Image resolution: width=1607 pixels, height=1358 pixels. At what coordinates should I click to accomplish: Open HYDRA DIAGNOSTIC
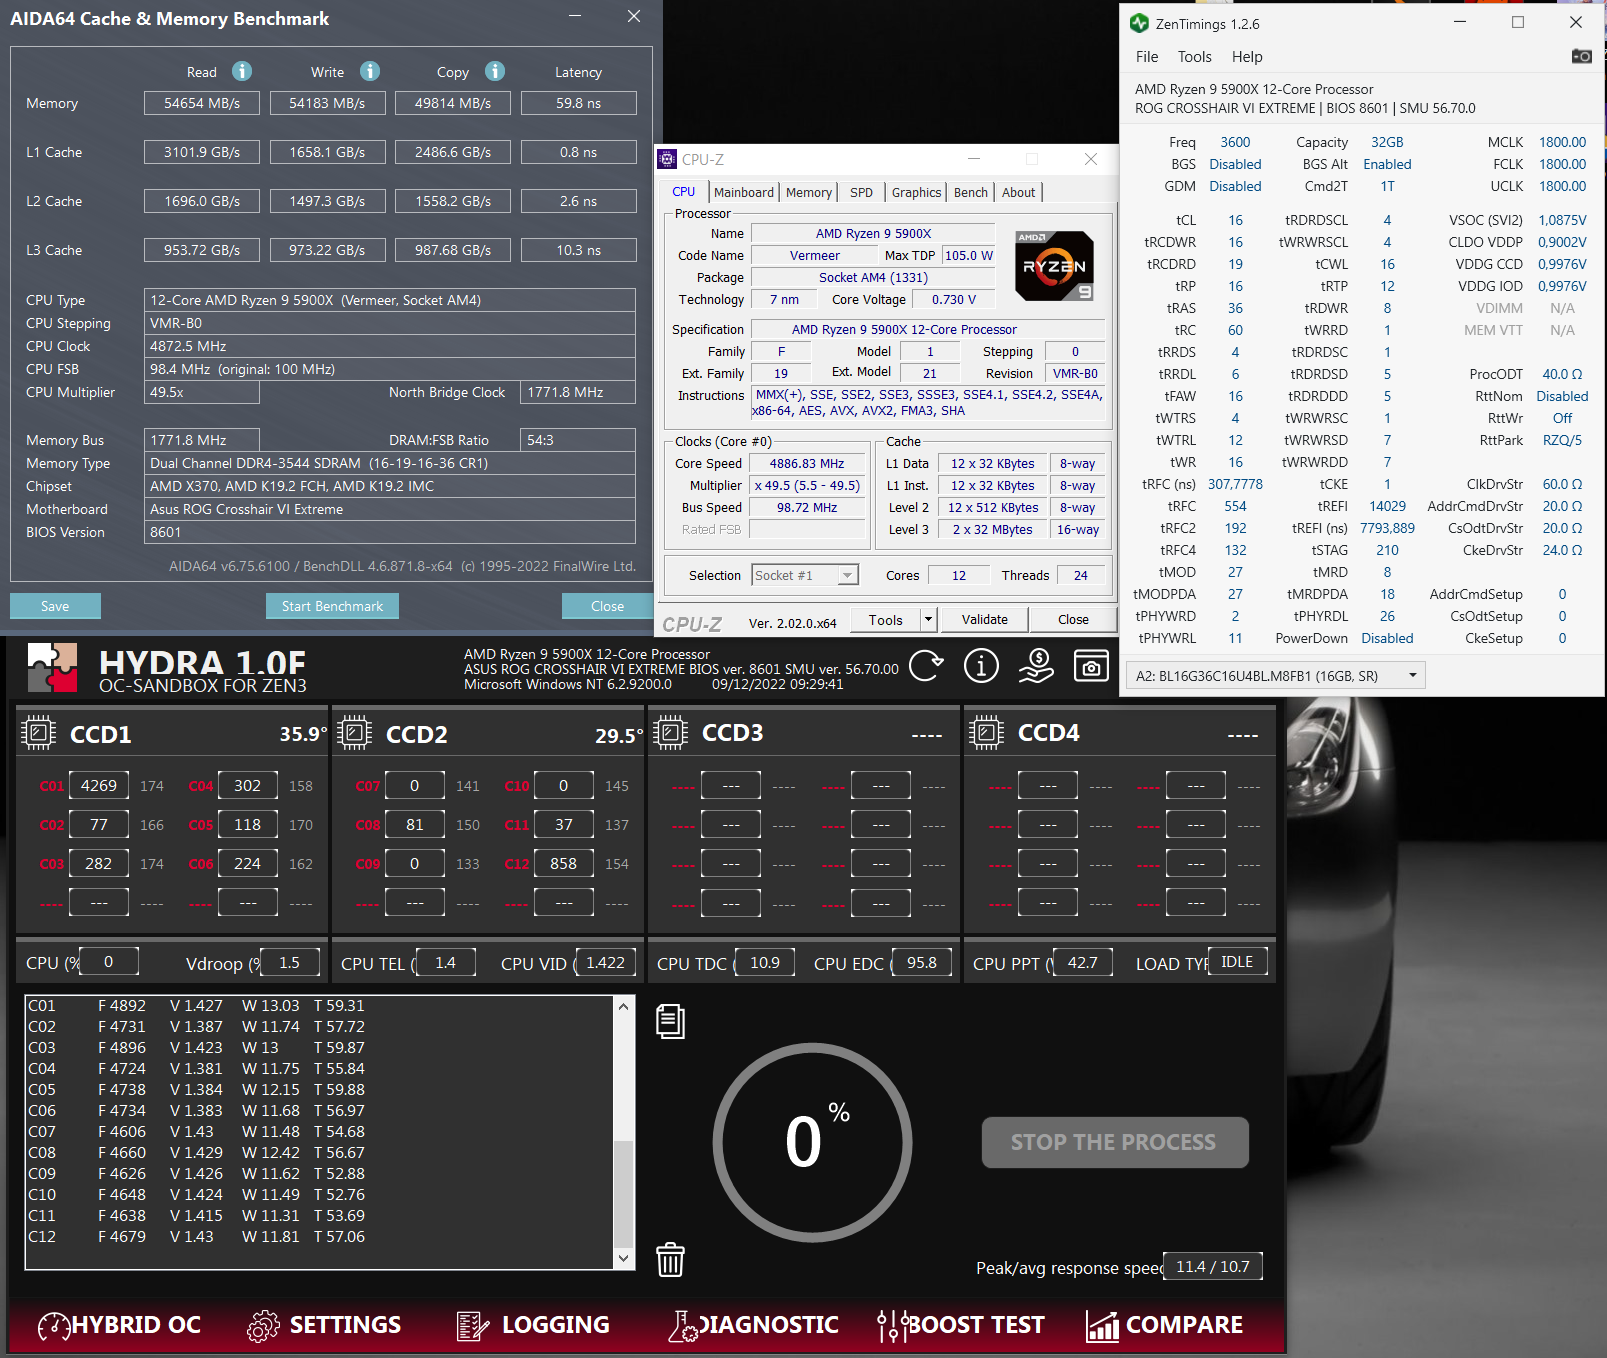(x=753, y=1325)
